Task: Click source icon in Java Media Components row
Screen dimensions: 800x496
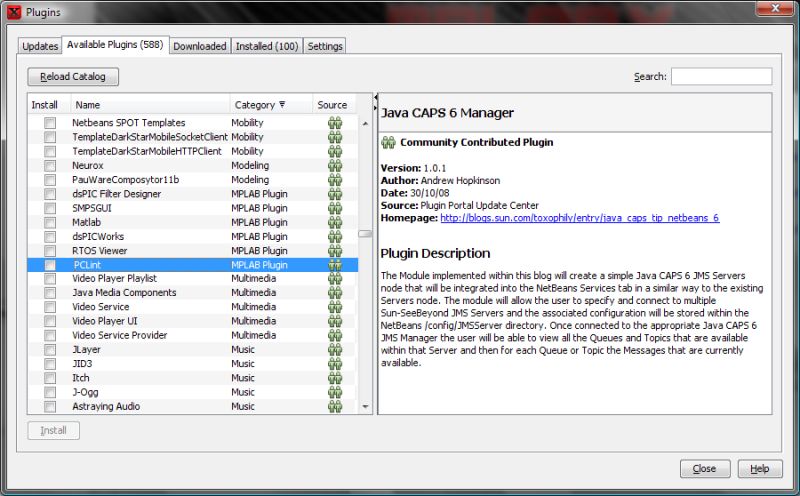Action: point(335,292)
